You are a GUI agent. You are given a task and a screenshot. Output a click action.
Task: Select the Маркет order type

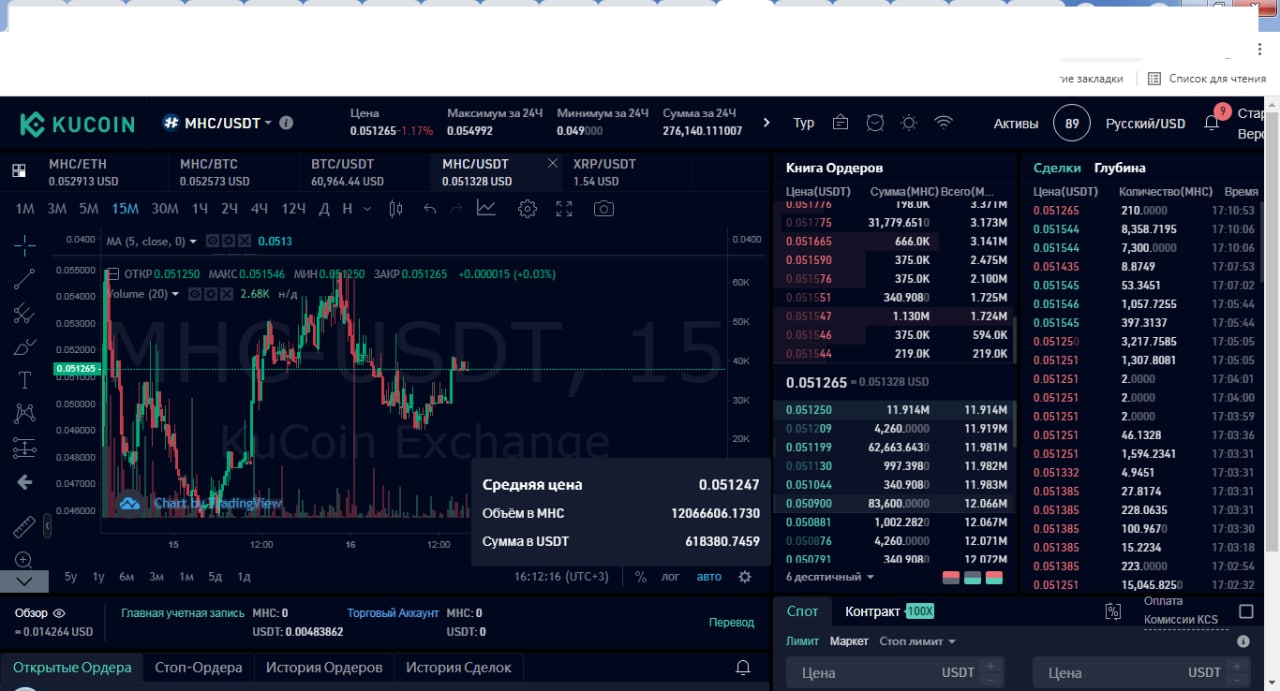849,641
